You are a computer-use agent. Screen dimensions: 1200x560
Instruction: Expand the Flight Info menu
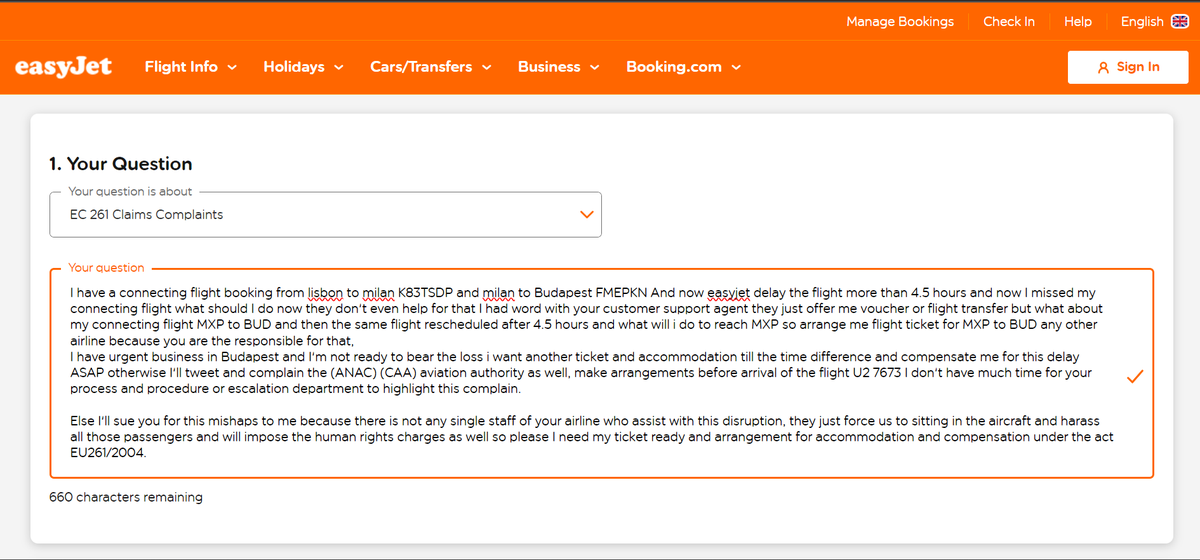(190, 67)
